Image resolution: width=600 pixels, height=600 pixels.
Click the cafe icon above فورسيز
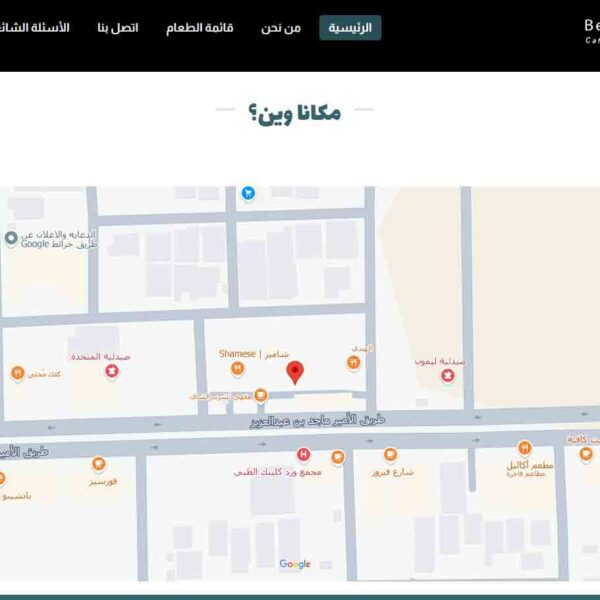coord(98,464)
